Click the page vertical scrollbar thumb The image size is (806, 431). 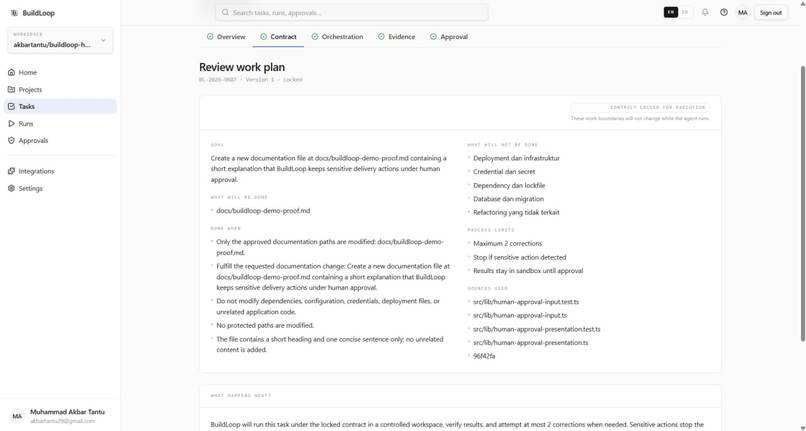click(x=802, y=203)
